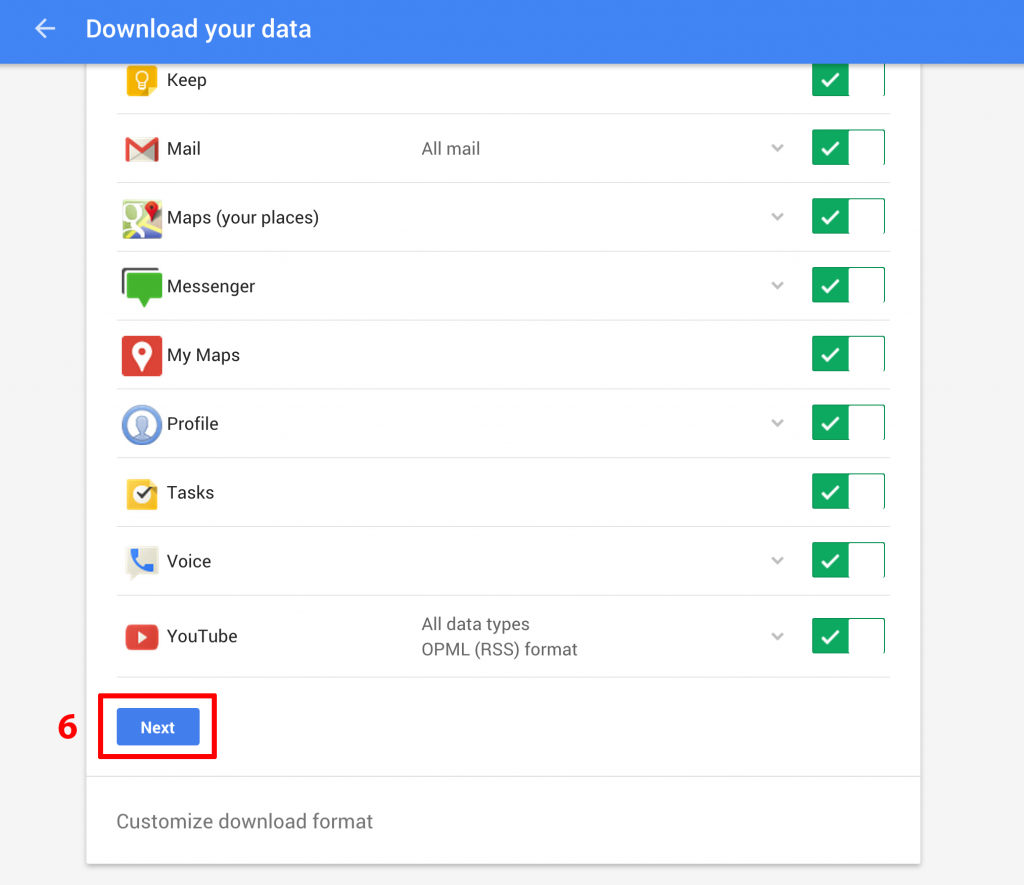Expand Maps (your places) options chevron
Image resolution: width=1024 pixels, height=885 pixels.
tap(777, 217)
